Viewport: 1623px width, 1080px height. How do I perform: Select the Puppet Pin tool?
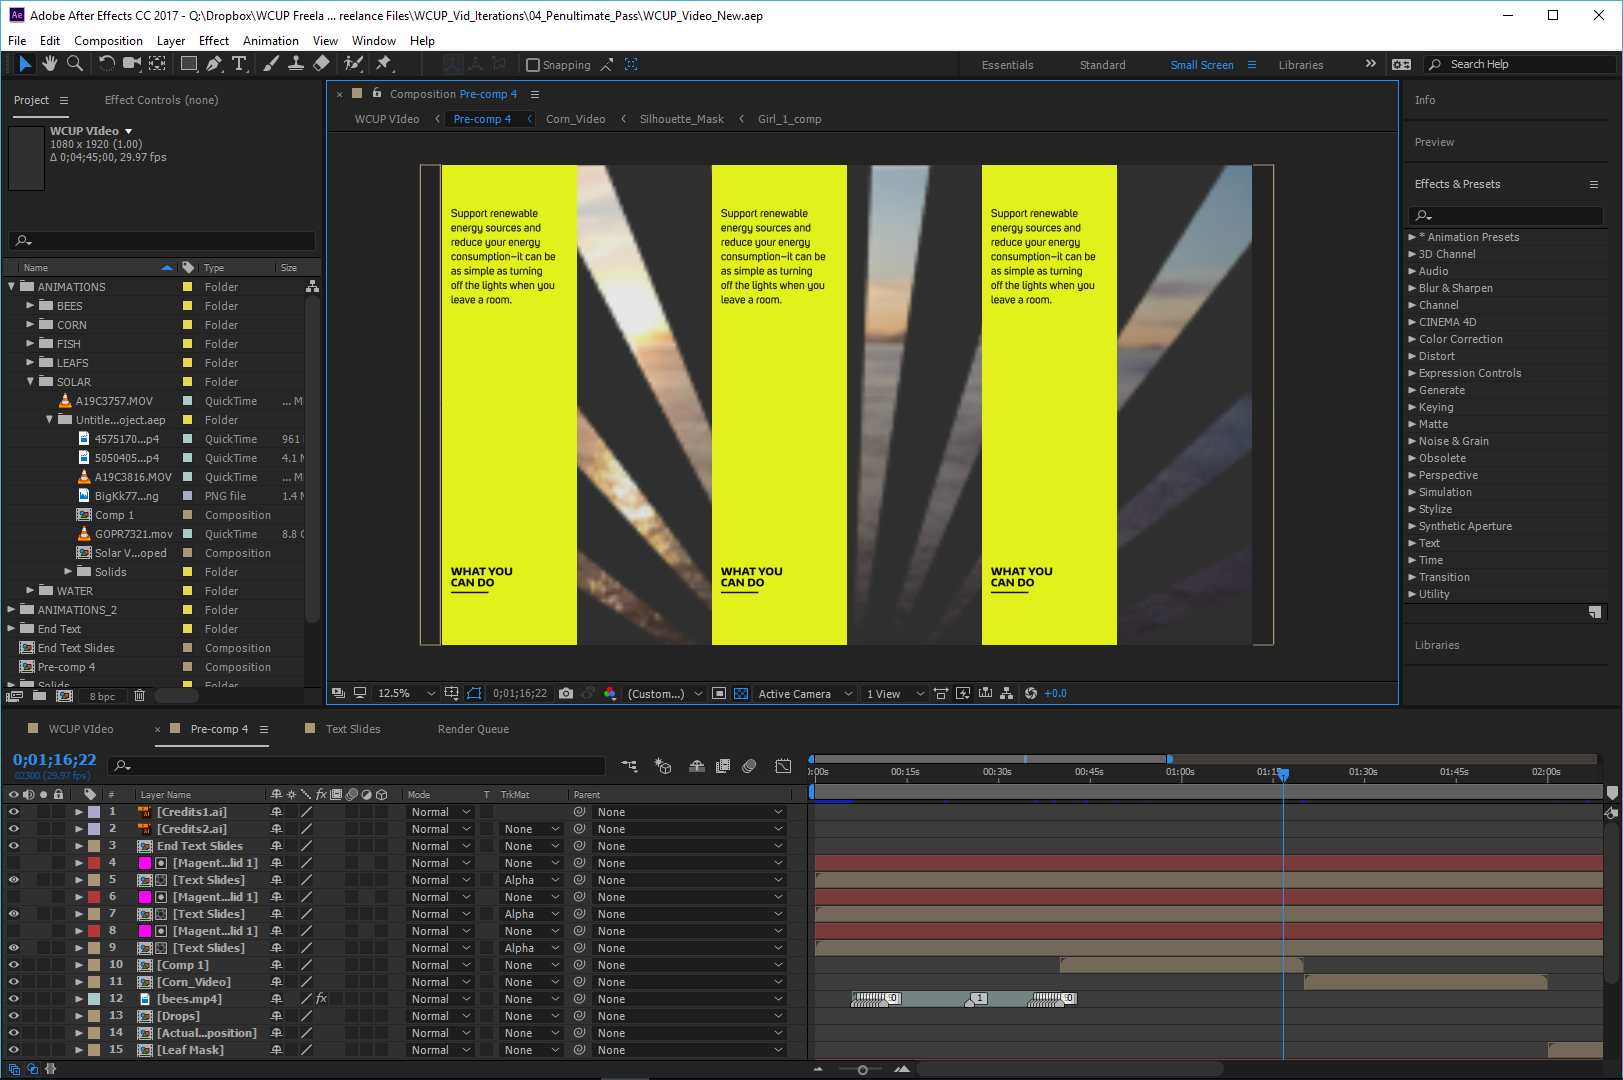point(384,64)
